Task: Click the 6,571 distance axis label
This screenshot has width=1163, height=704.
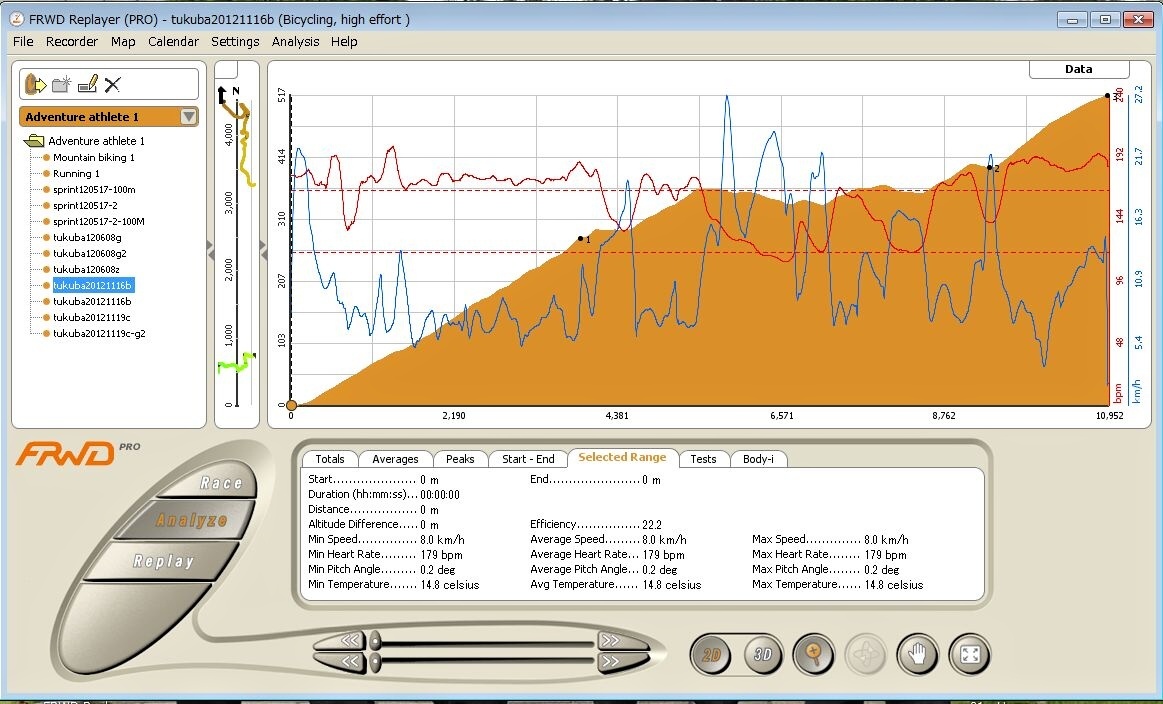Action: tap(782, 415)
